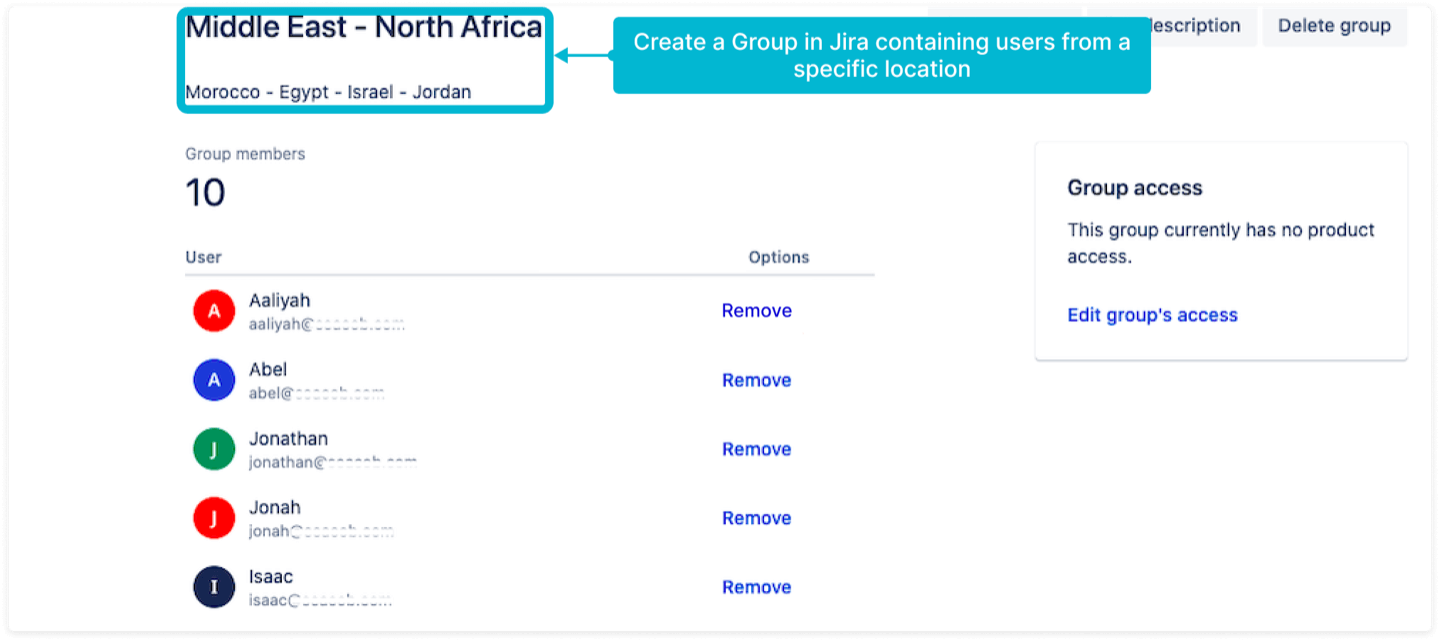Select the Middle East - North Africa title
This screenshot has height=641, width=1440.
(x=364, y=28)
